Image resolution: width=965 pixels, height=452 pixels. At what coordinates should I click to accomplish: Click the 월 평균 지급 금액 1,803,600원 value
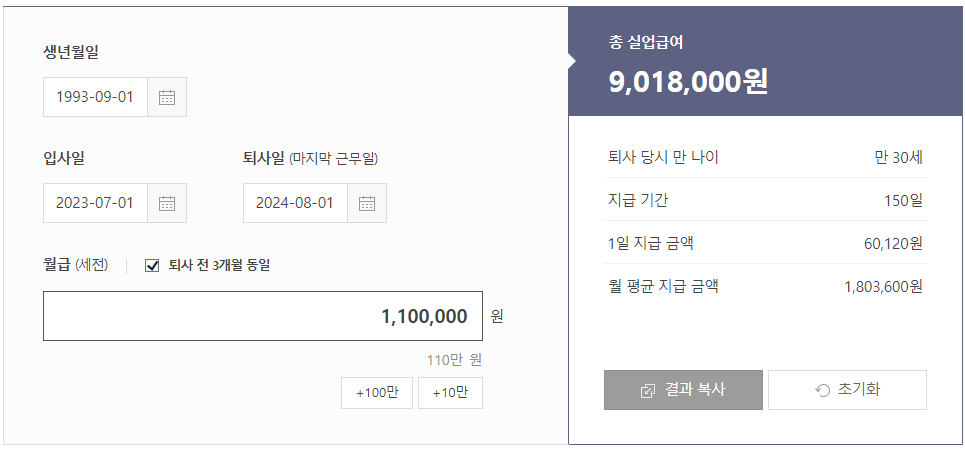click(883, 287)
